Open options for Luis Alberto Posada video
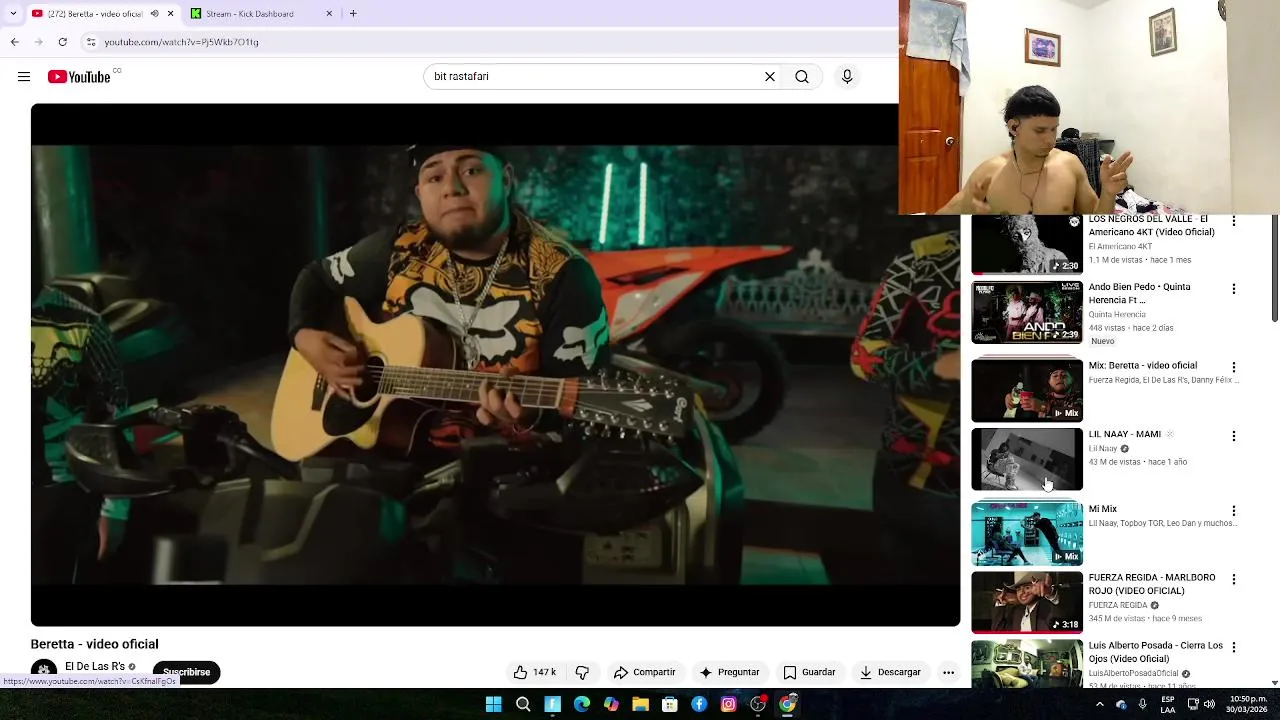The width and height of the screenshot is (1280, 720). click(1233, 647)
